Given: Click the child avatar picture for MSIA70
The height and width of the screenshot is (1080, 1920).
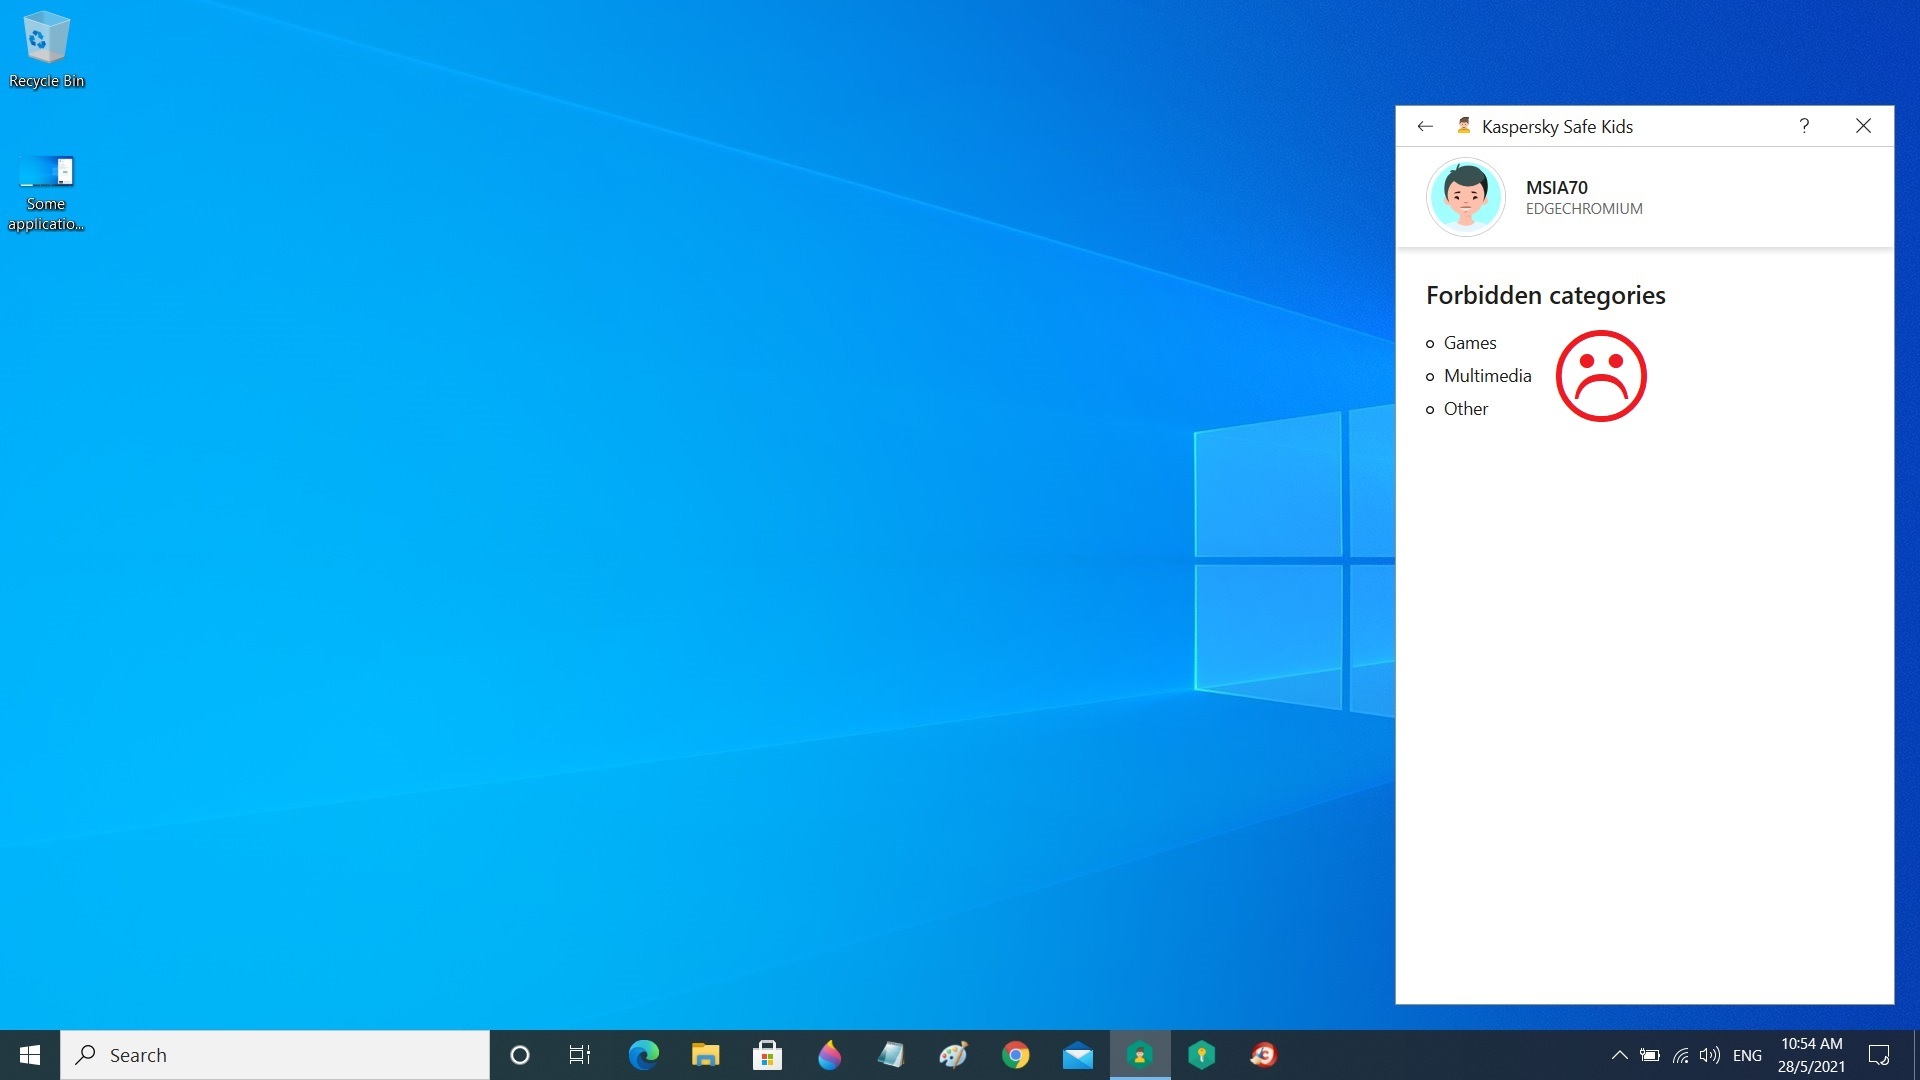Looking at the screenshot, I should pyautogui.click(x=1465, y=197).
